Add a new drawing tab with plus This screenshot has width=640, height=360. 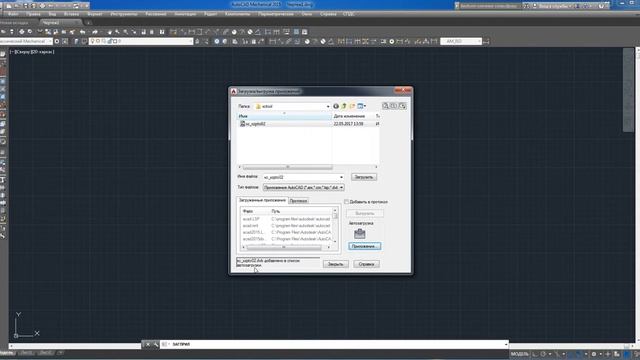tap(88, 23)
